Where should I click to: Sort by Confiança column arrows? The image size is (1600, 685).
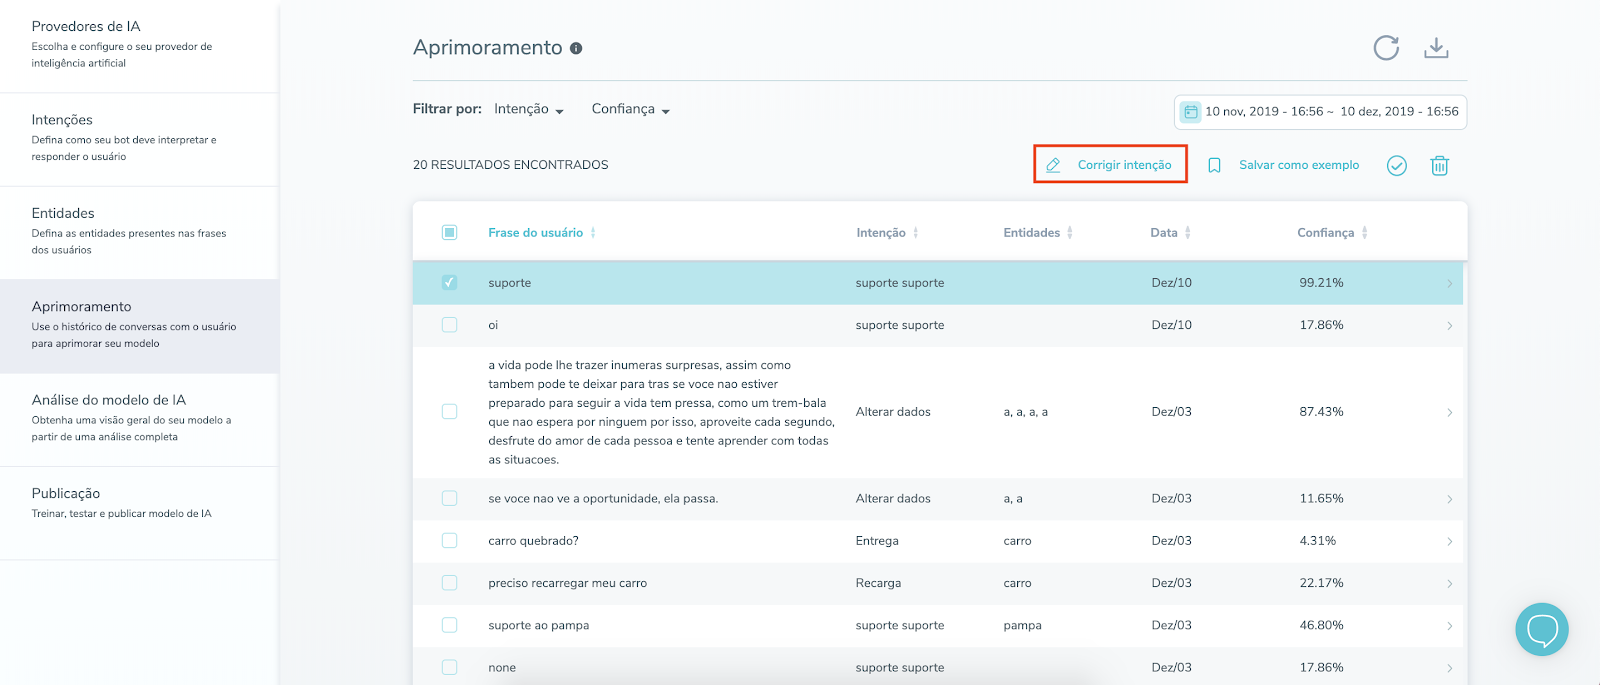(1364, 233)
